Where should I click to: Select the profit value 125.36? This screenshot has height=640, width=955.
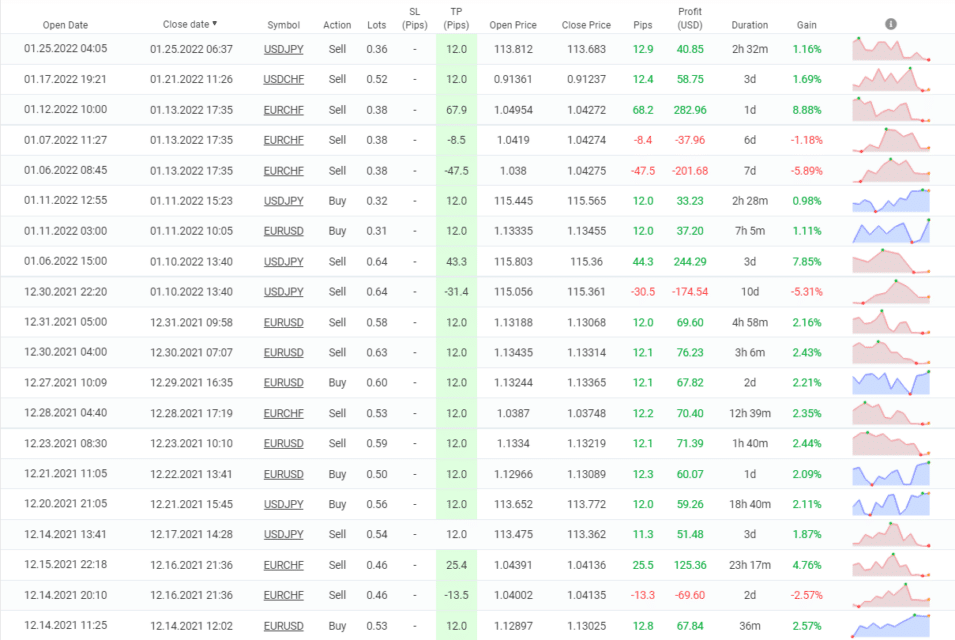click(x=689, y=565)
